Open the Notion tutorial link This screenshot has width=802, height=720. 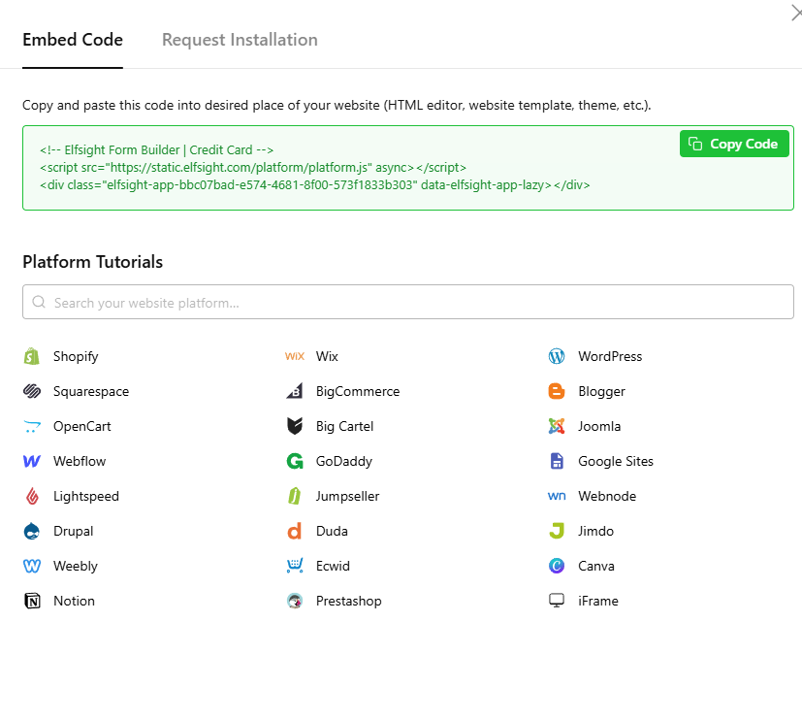pos(74,601)
